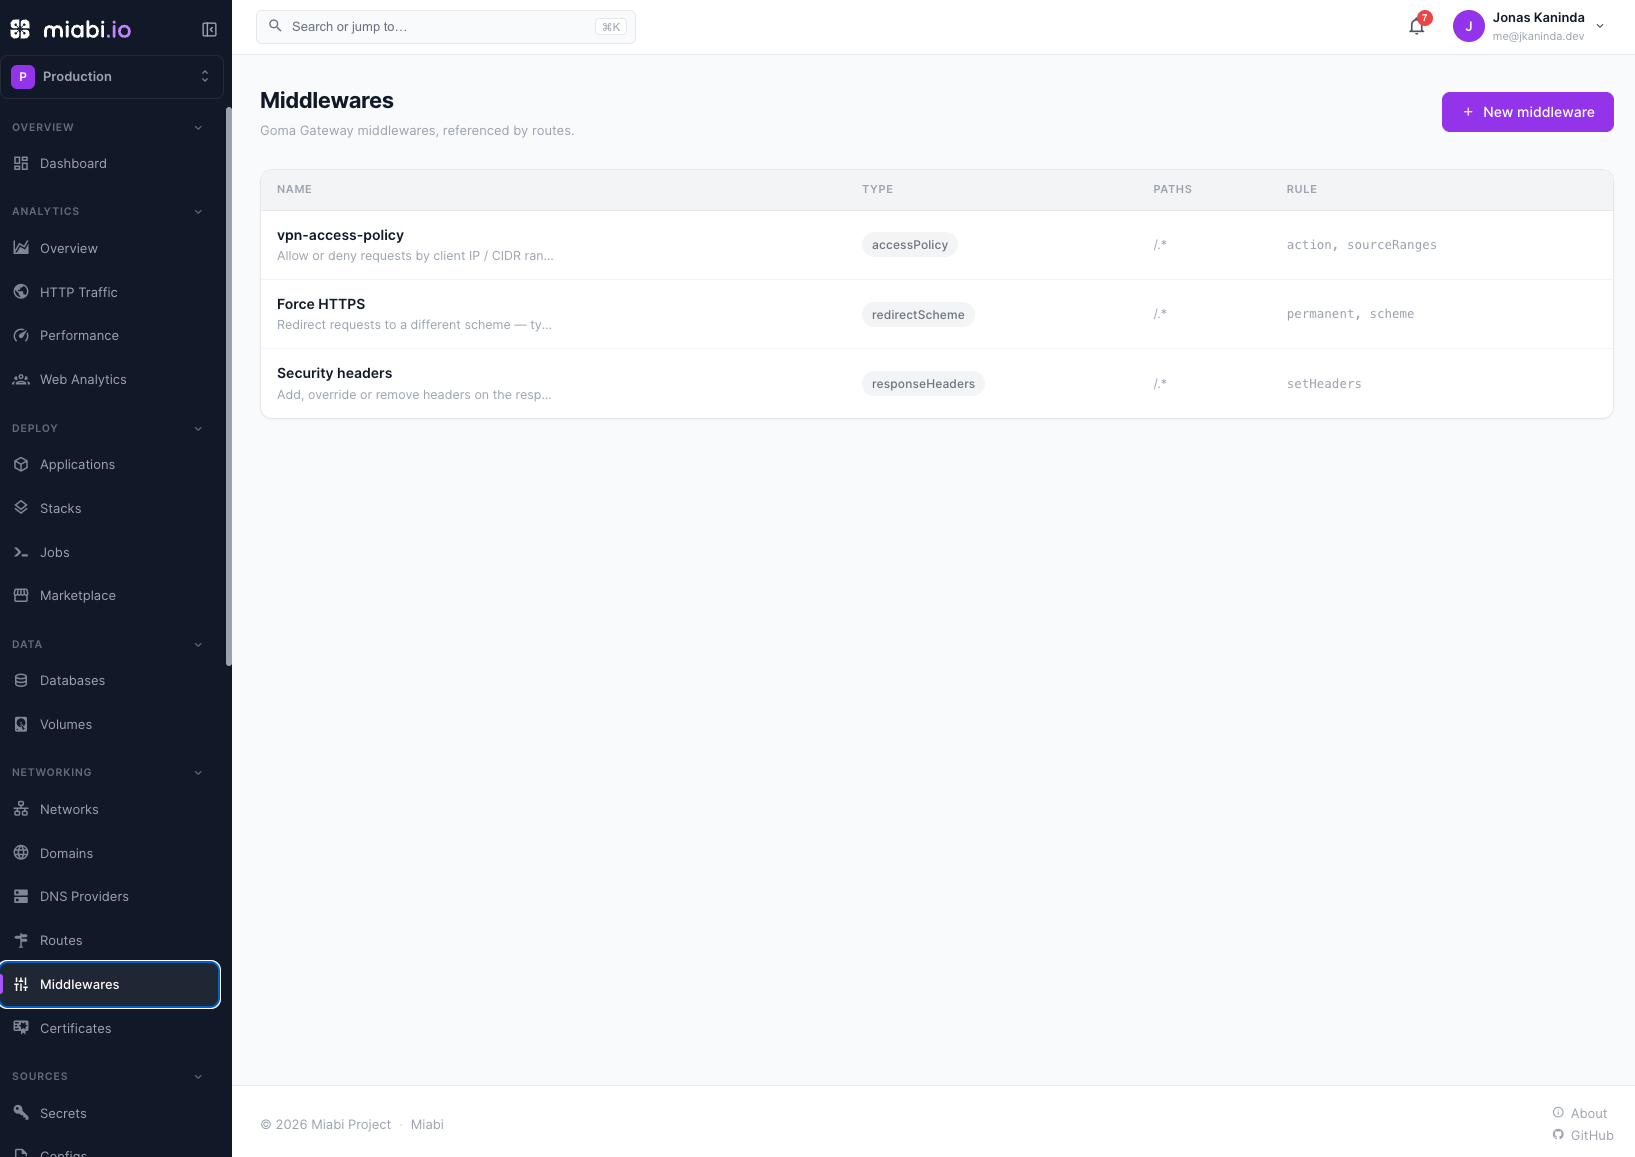Image resolution: width=1635 pixels, height=1157 pixels.
Task: Click the redirectScheme type badge
Action: [x=918, y=314]
